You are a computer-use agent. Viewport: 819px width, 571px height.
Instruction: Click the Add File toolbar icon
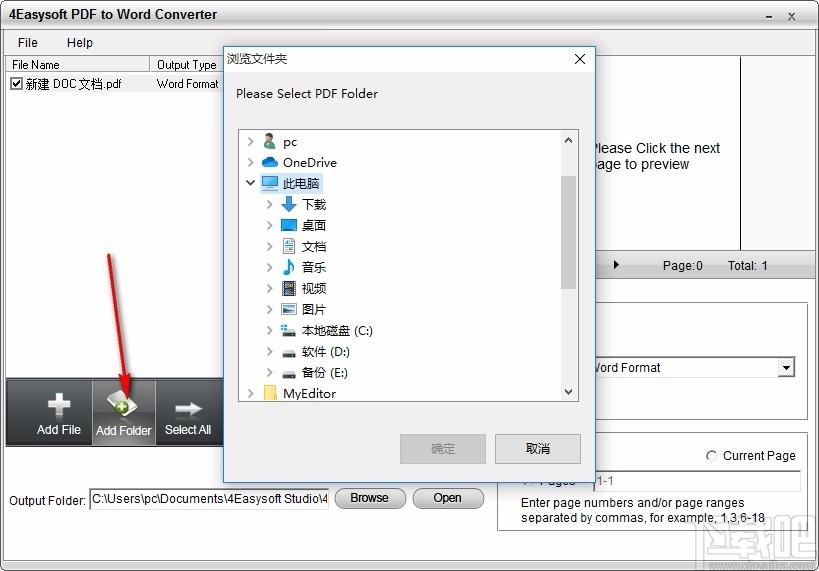pyautogui.click(x=58, y=405)
